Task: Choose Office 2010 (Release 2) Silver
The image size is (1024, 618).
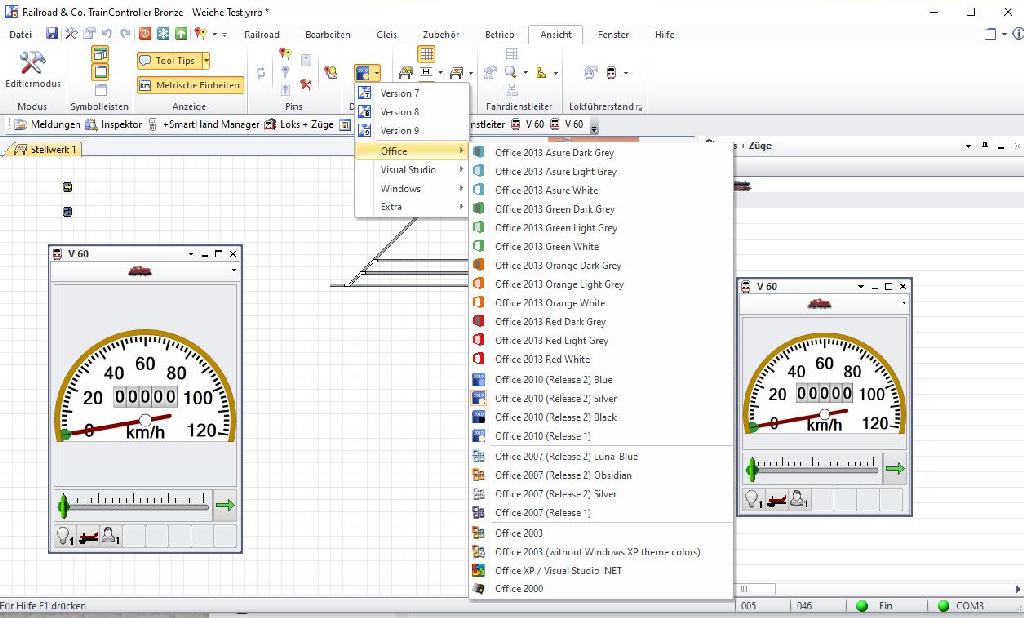Action: 555,399
